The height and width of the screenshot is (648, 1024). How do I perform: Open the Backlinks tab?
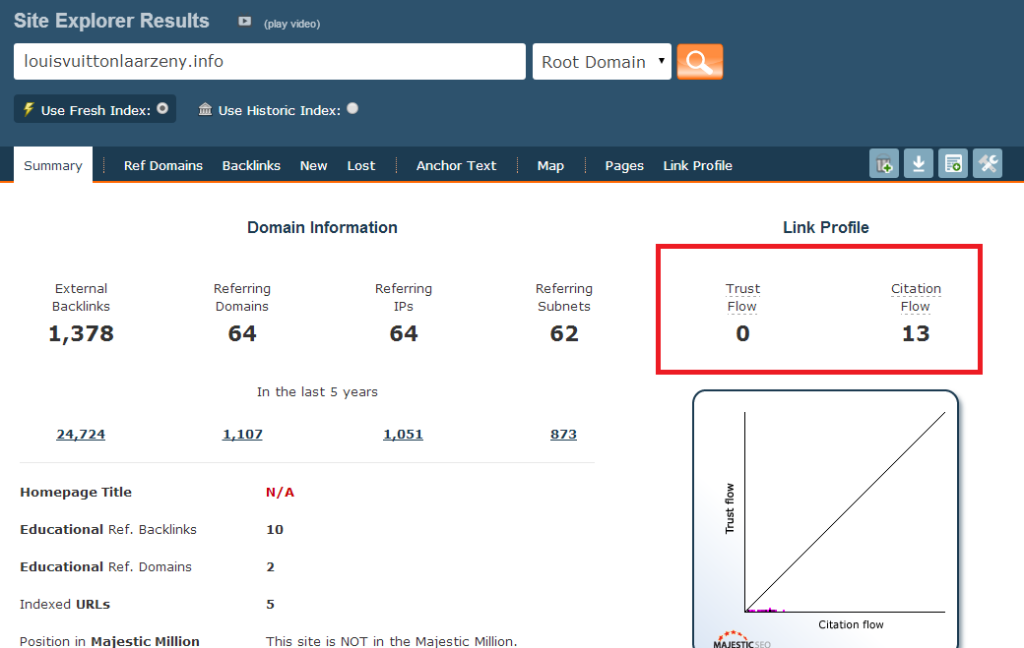[251, 165]
